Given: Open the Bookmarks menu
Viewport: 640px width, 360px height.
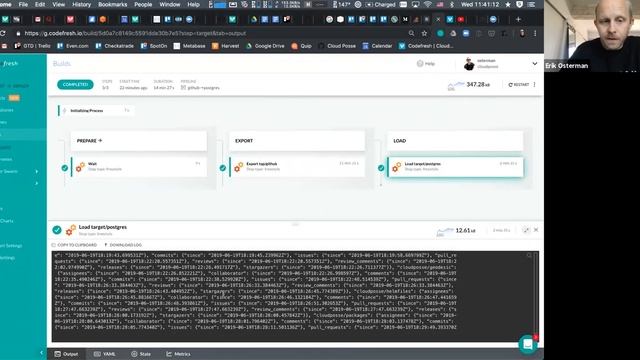Looking at the screenshot, I should coord(112,4).
